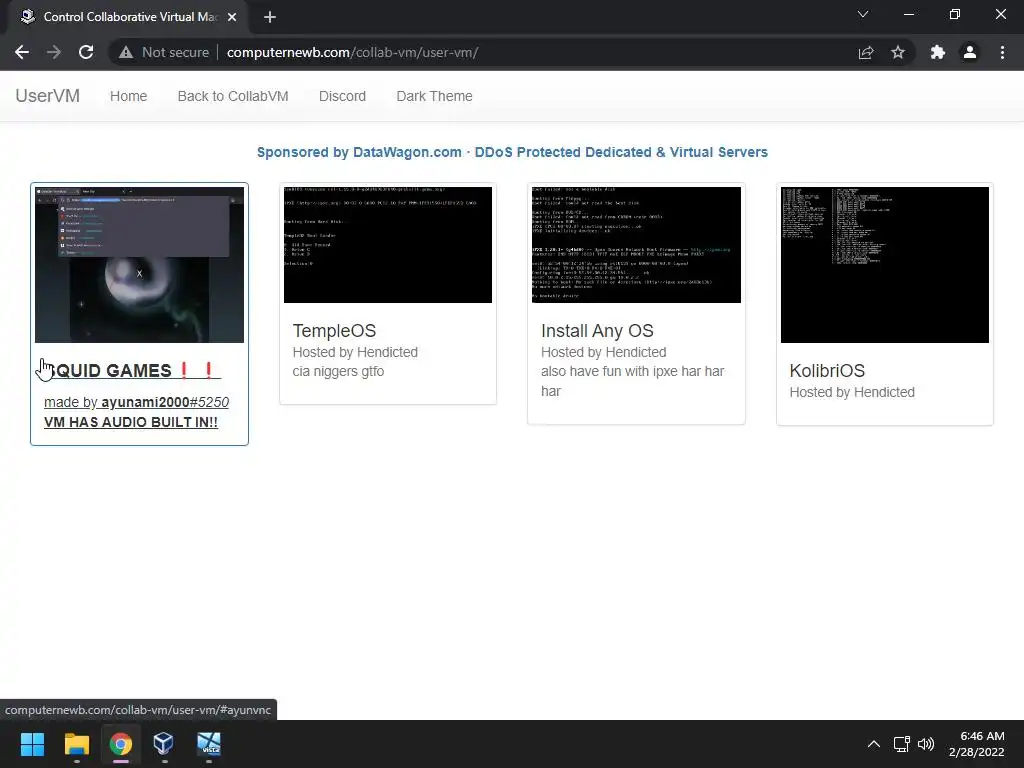Viewport: 1024px width, 768px height.
Task: Click the TempleOS title
Action: pos(334,330)
